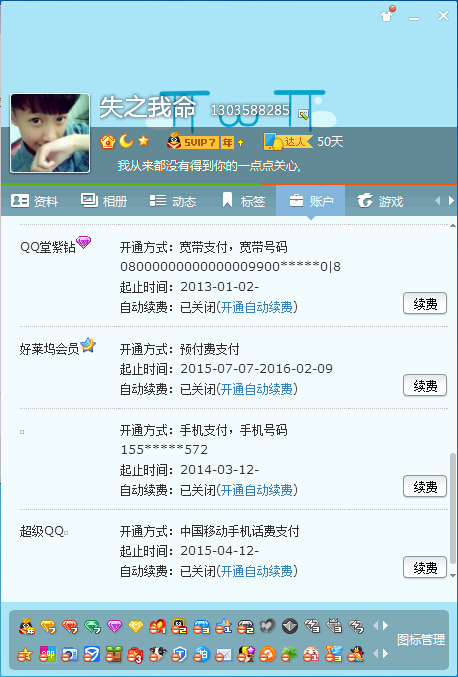Click the yellow diamond icon in bottom tray

(136, 626)
